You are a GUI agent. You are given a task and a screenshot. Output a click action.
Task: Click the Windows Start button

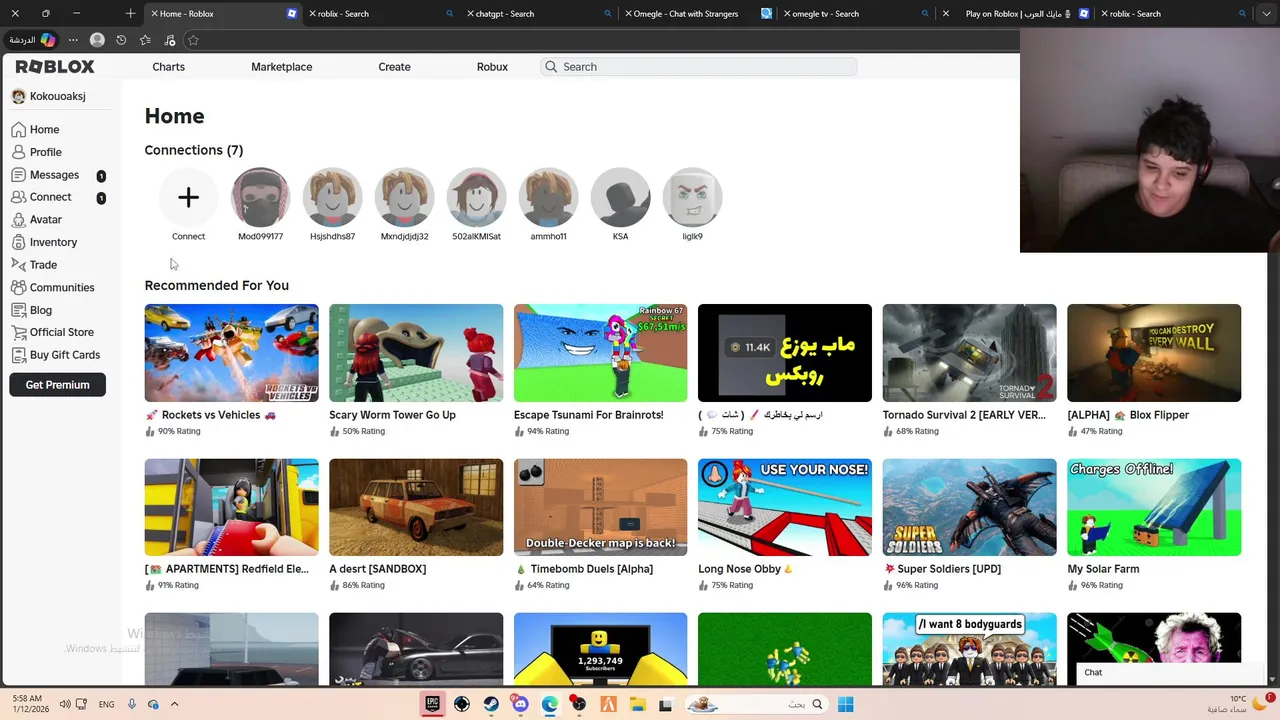pyautogui.click(x=845, y=704)
